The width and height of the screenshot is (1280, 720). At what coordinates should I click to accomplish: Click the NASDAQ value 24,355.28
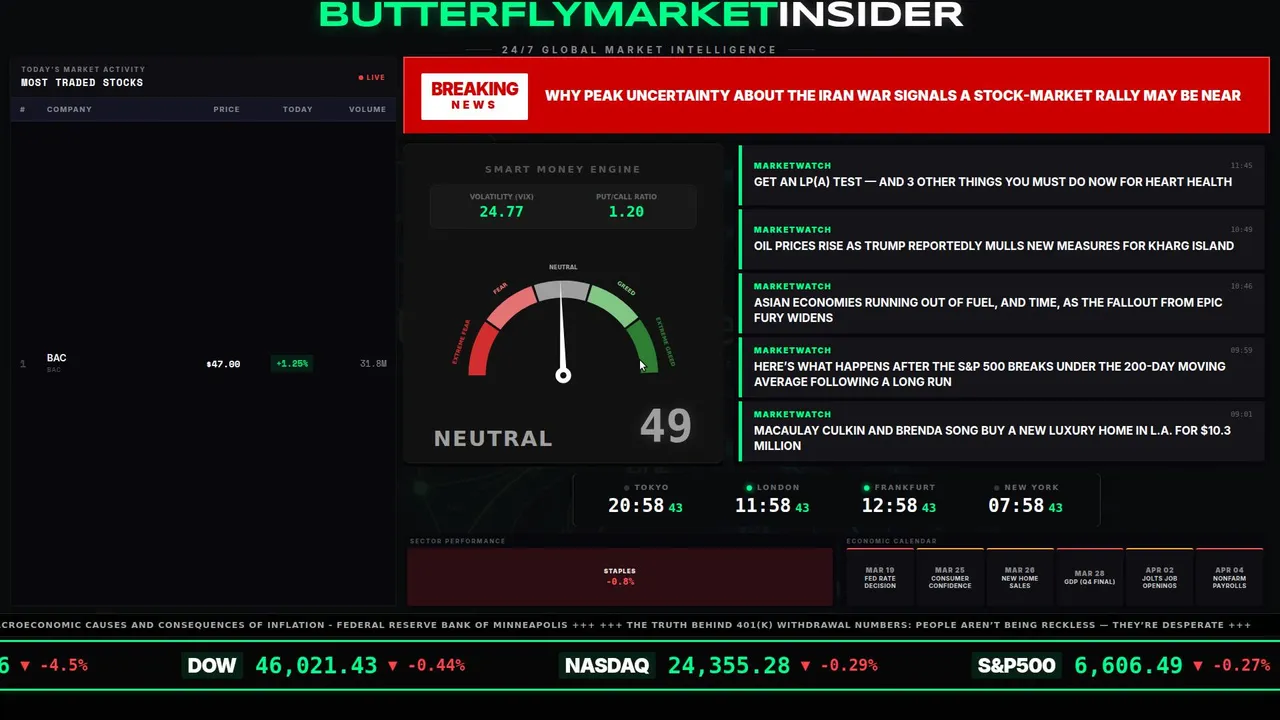tap(729, 666)
